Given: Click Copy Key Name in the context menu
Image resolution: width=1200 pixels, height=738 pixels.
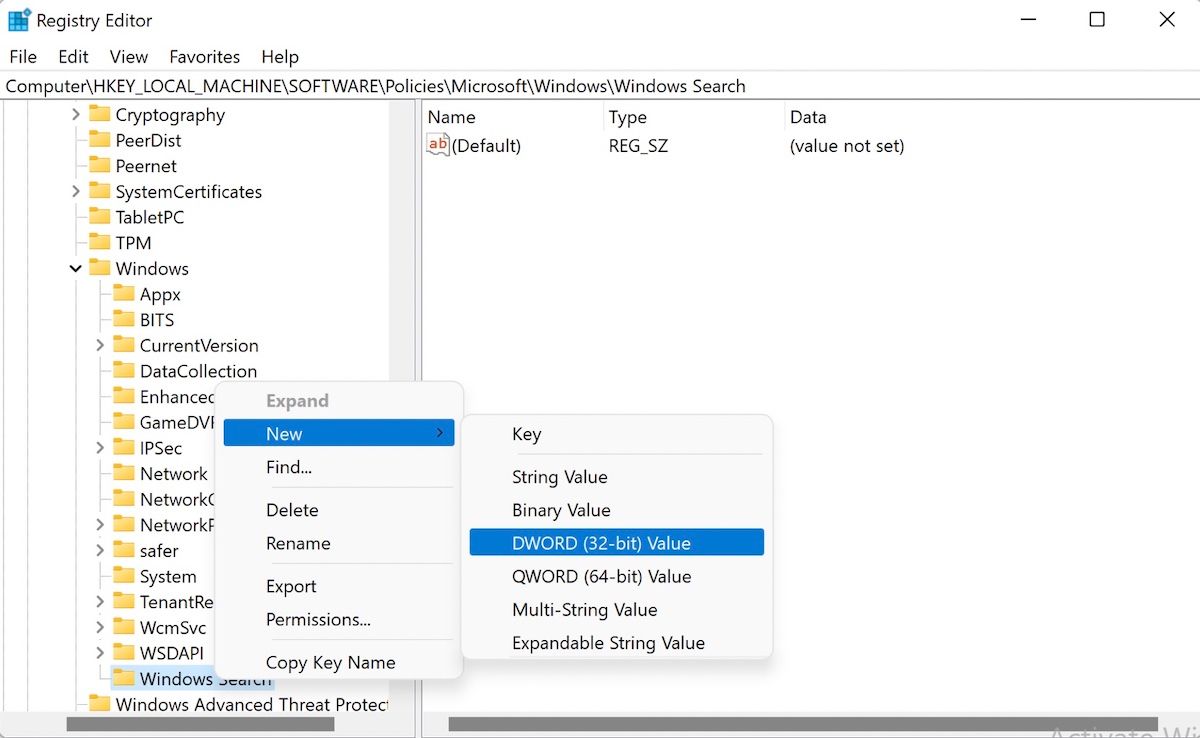Looking at the screenshot, I should pos(330,662).
